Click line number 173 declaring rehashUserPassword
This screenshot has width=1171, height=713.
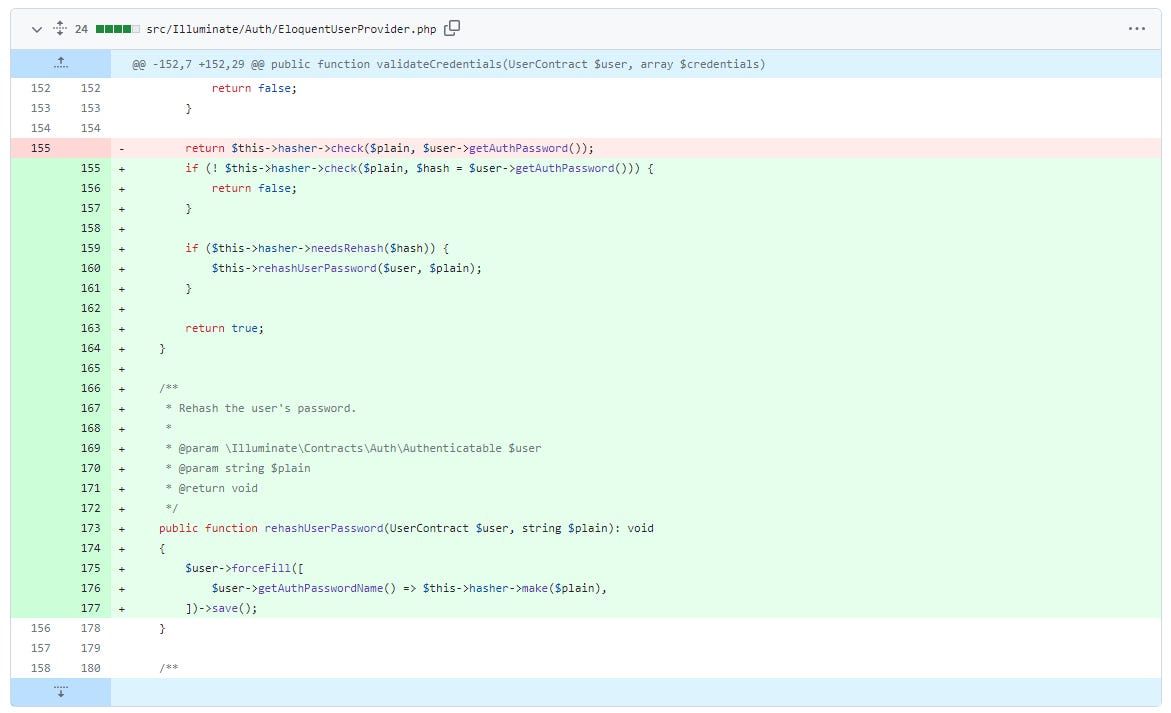click(x=90, y=528)
